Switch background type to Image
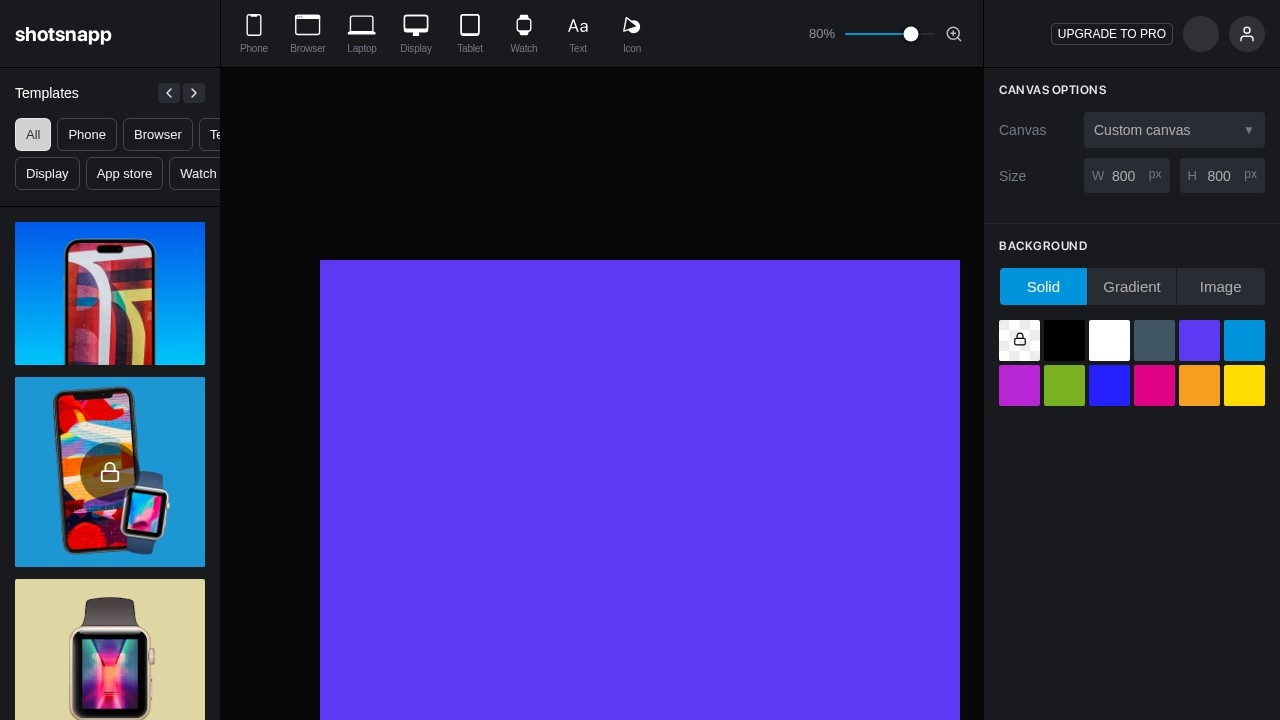1280x720 pixels. click(1220, 287)
